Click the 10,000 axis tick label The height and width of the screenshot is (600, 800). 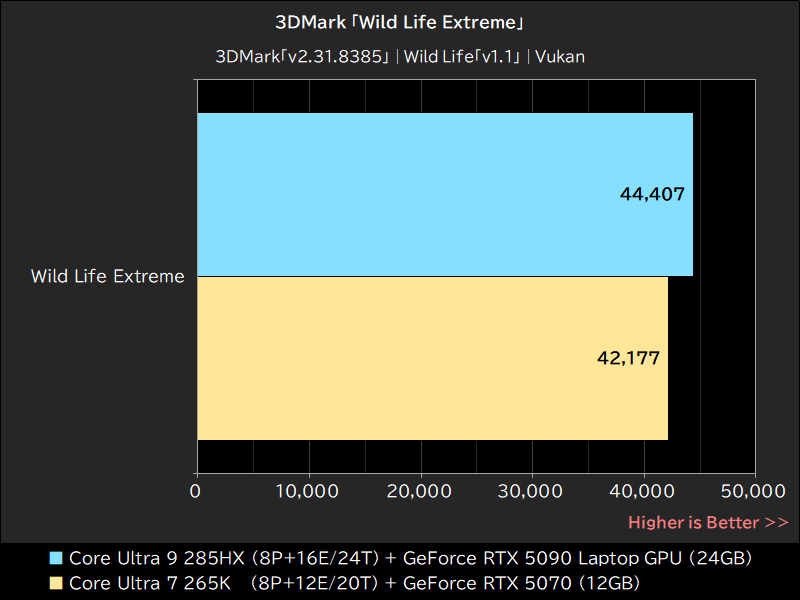307,492
